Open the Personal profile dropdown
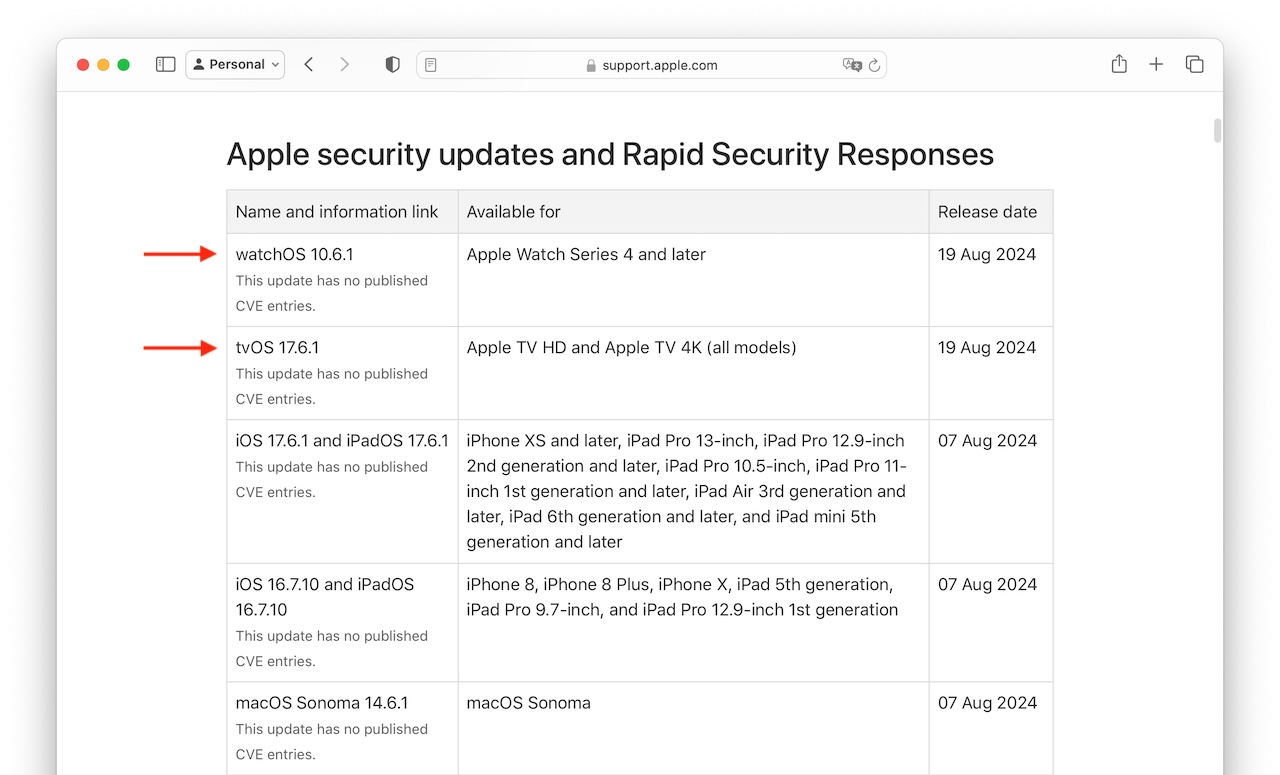1280x775 pixels. click(x=236, y=64)
